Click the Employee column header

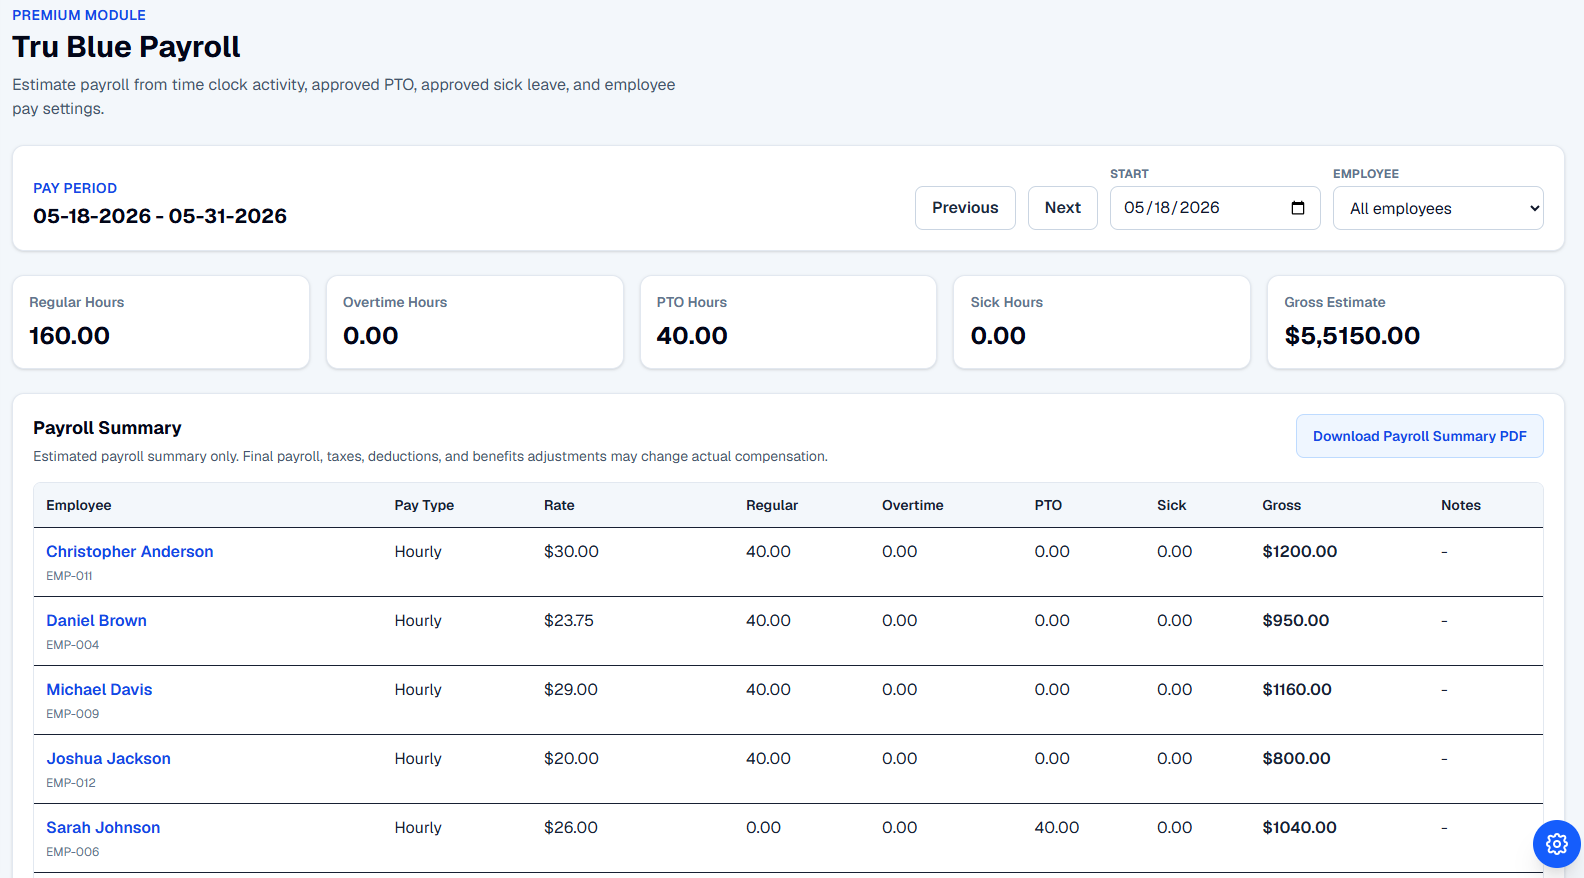[x=79, y=505]
